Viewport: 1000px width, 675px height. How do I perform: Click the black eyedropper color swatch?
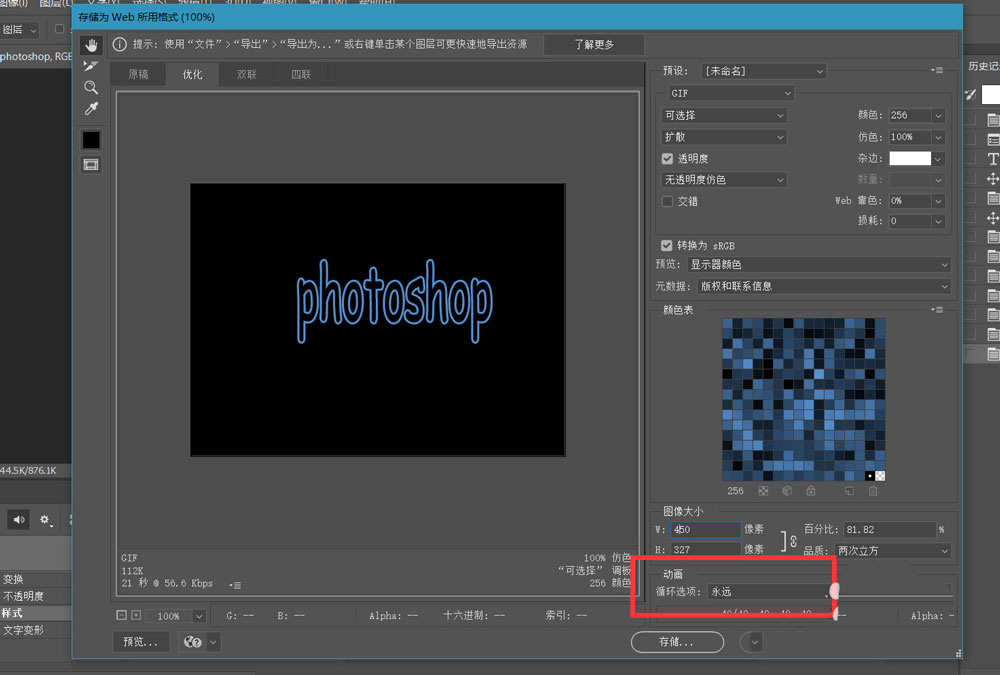pos(91,139)
